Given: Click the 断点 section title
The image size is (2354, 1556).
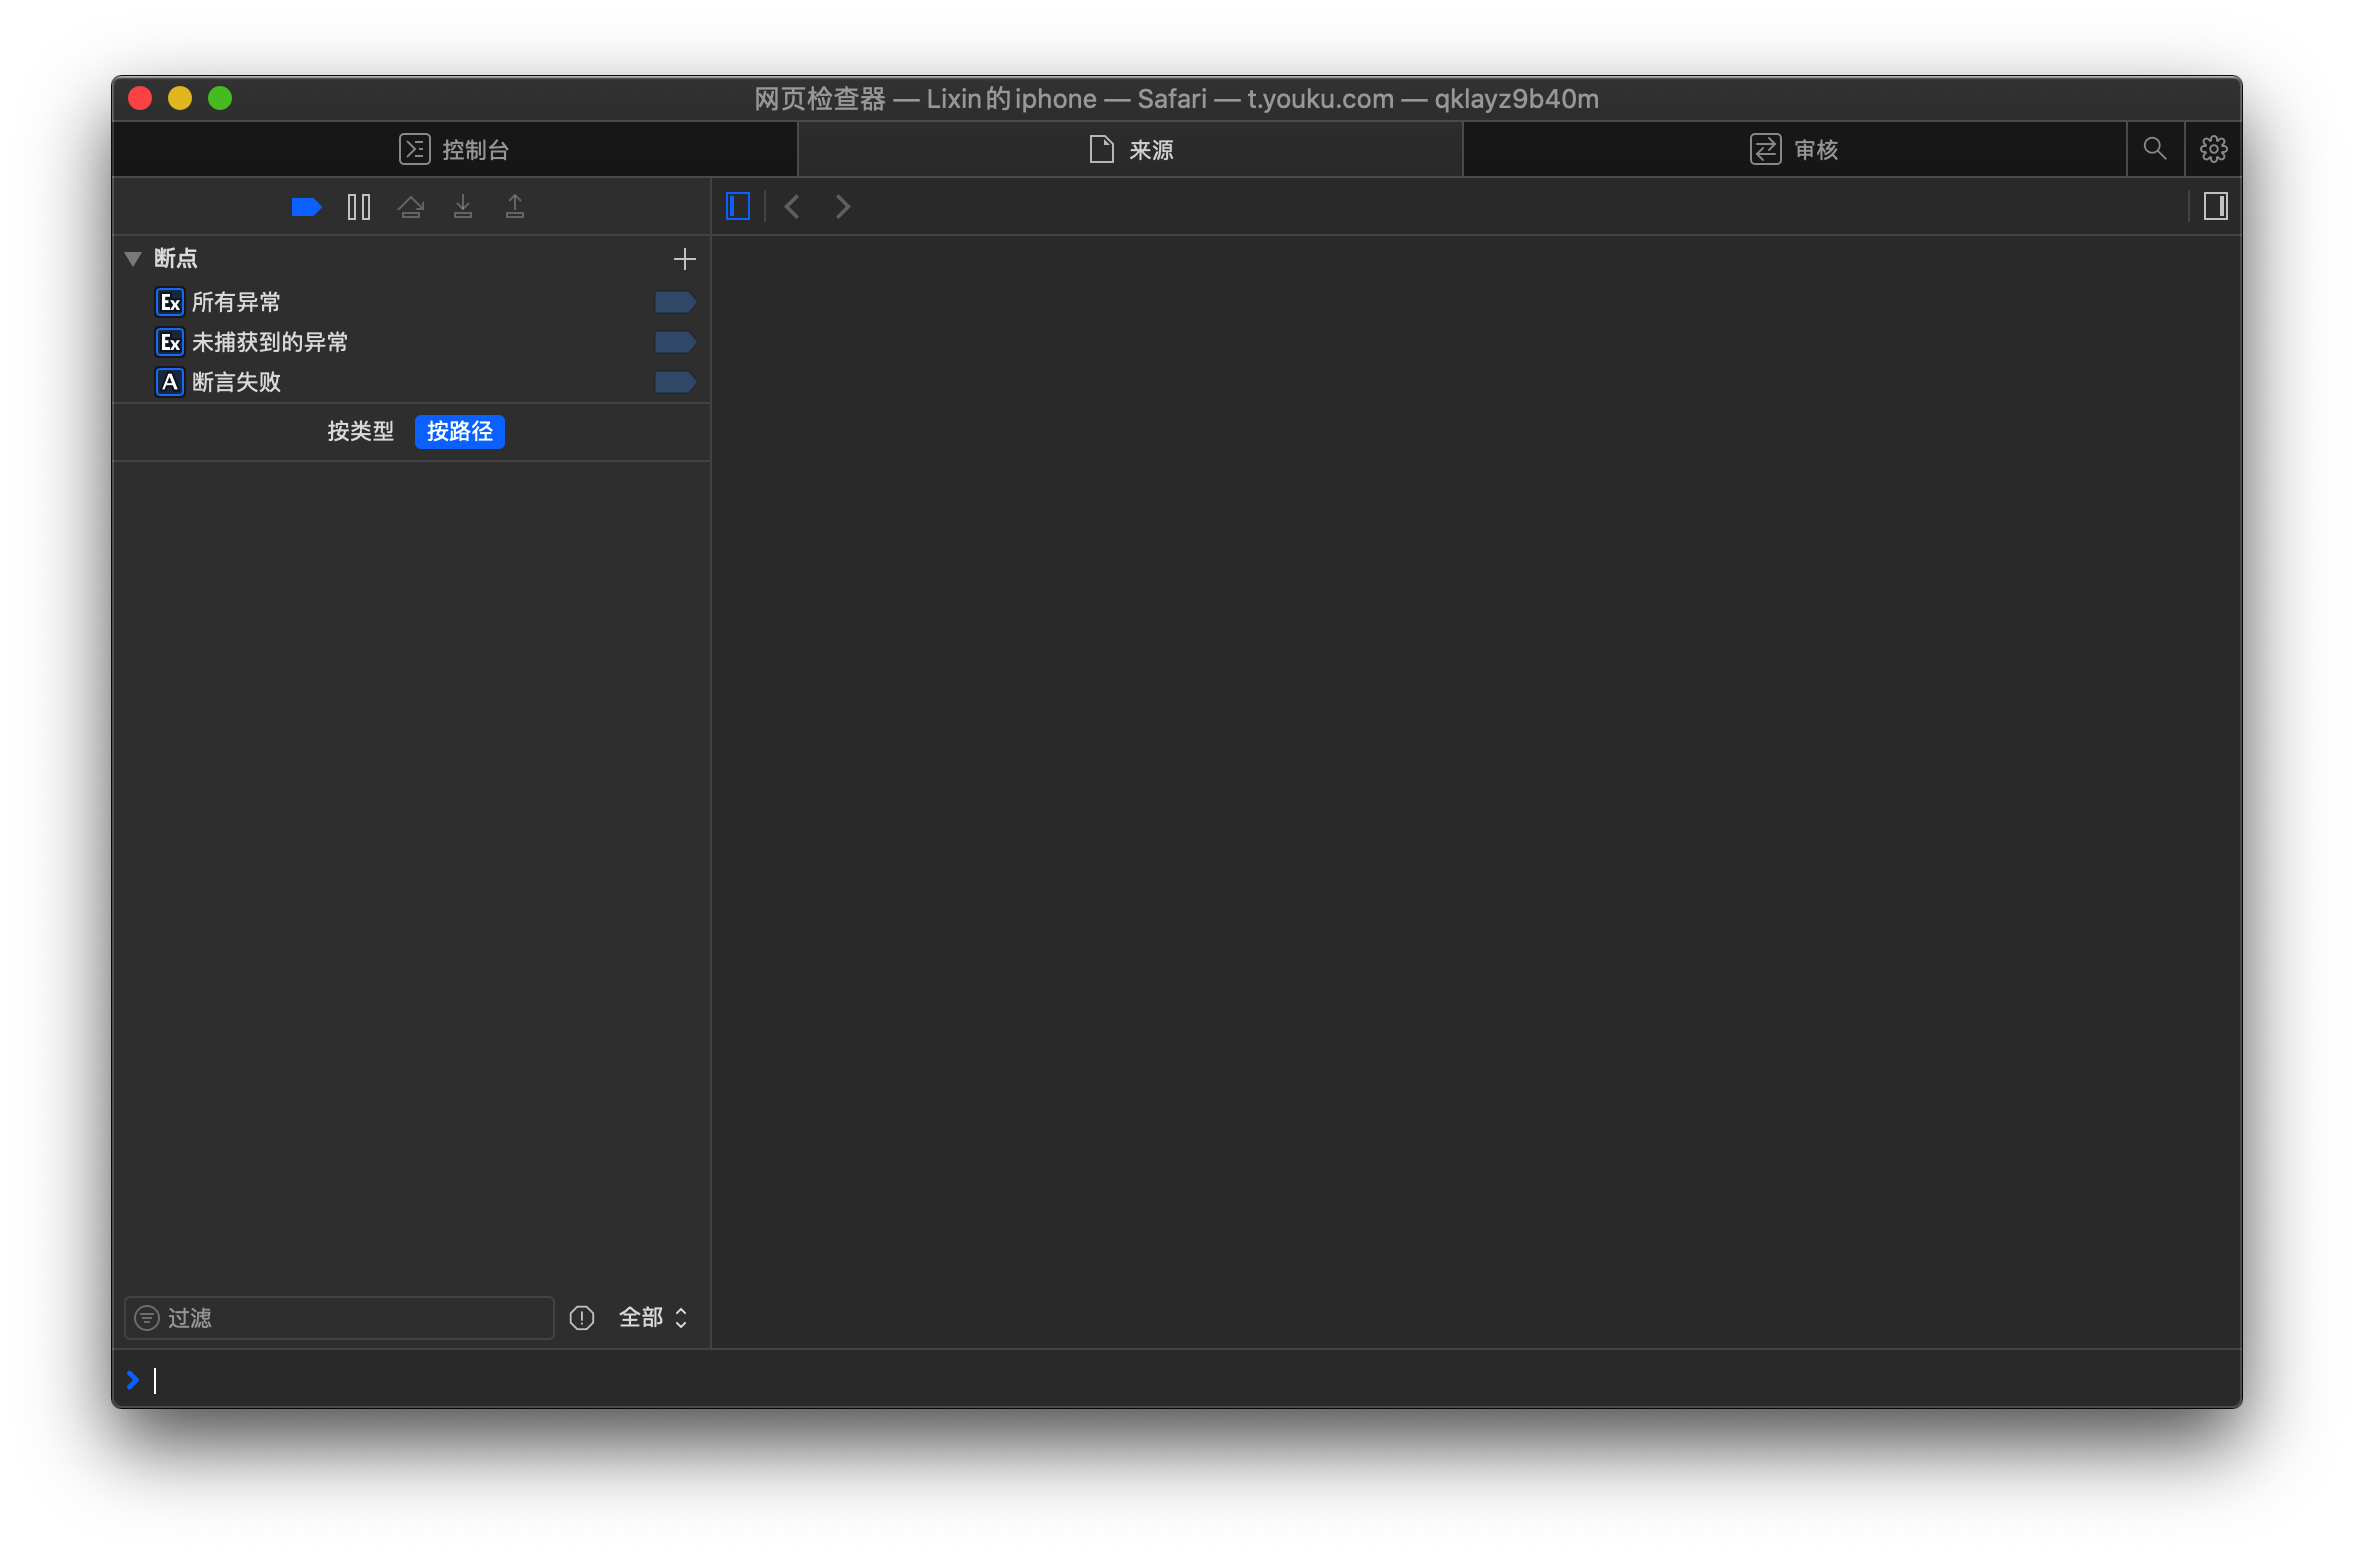Looking at the screenshot, I should pos(176,259).
